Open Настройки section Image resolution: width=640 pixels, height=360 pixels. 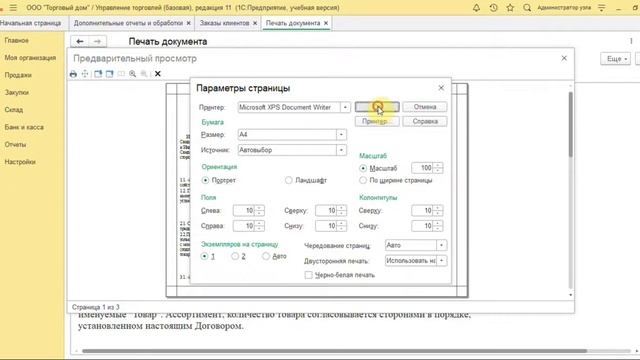(20, 162)
